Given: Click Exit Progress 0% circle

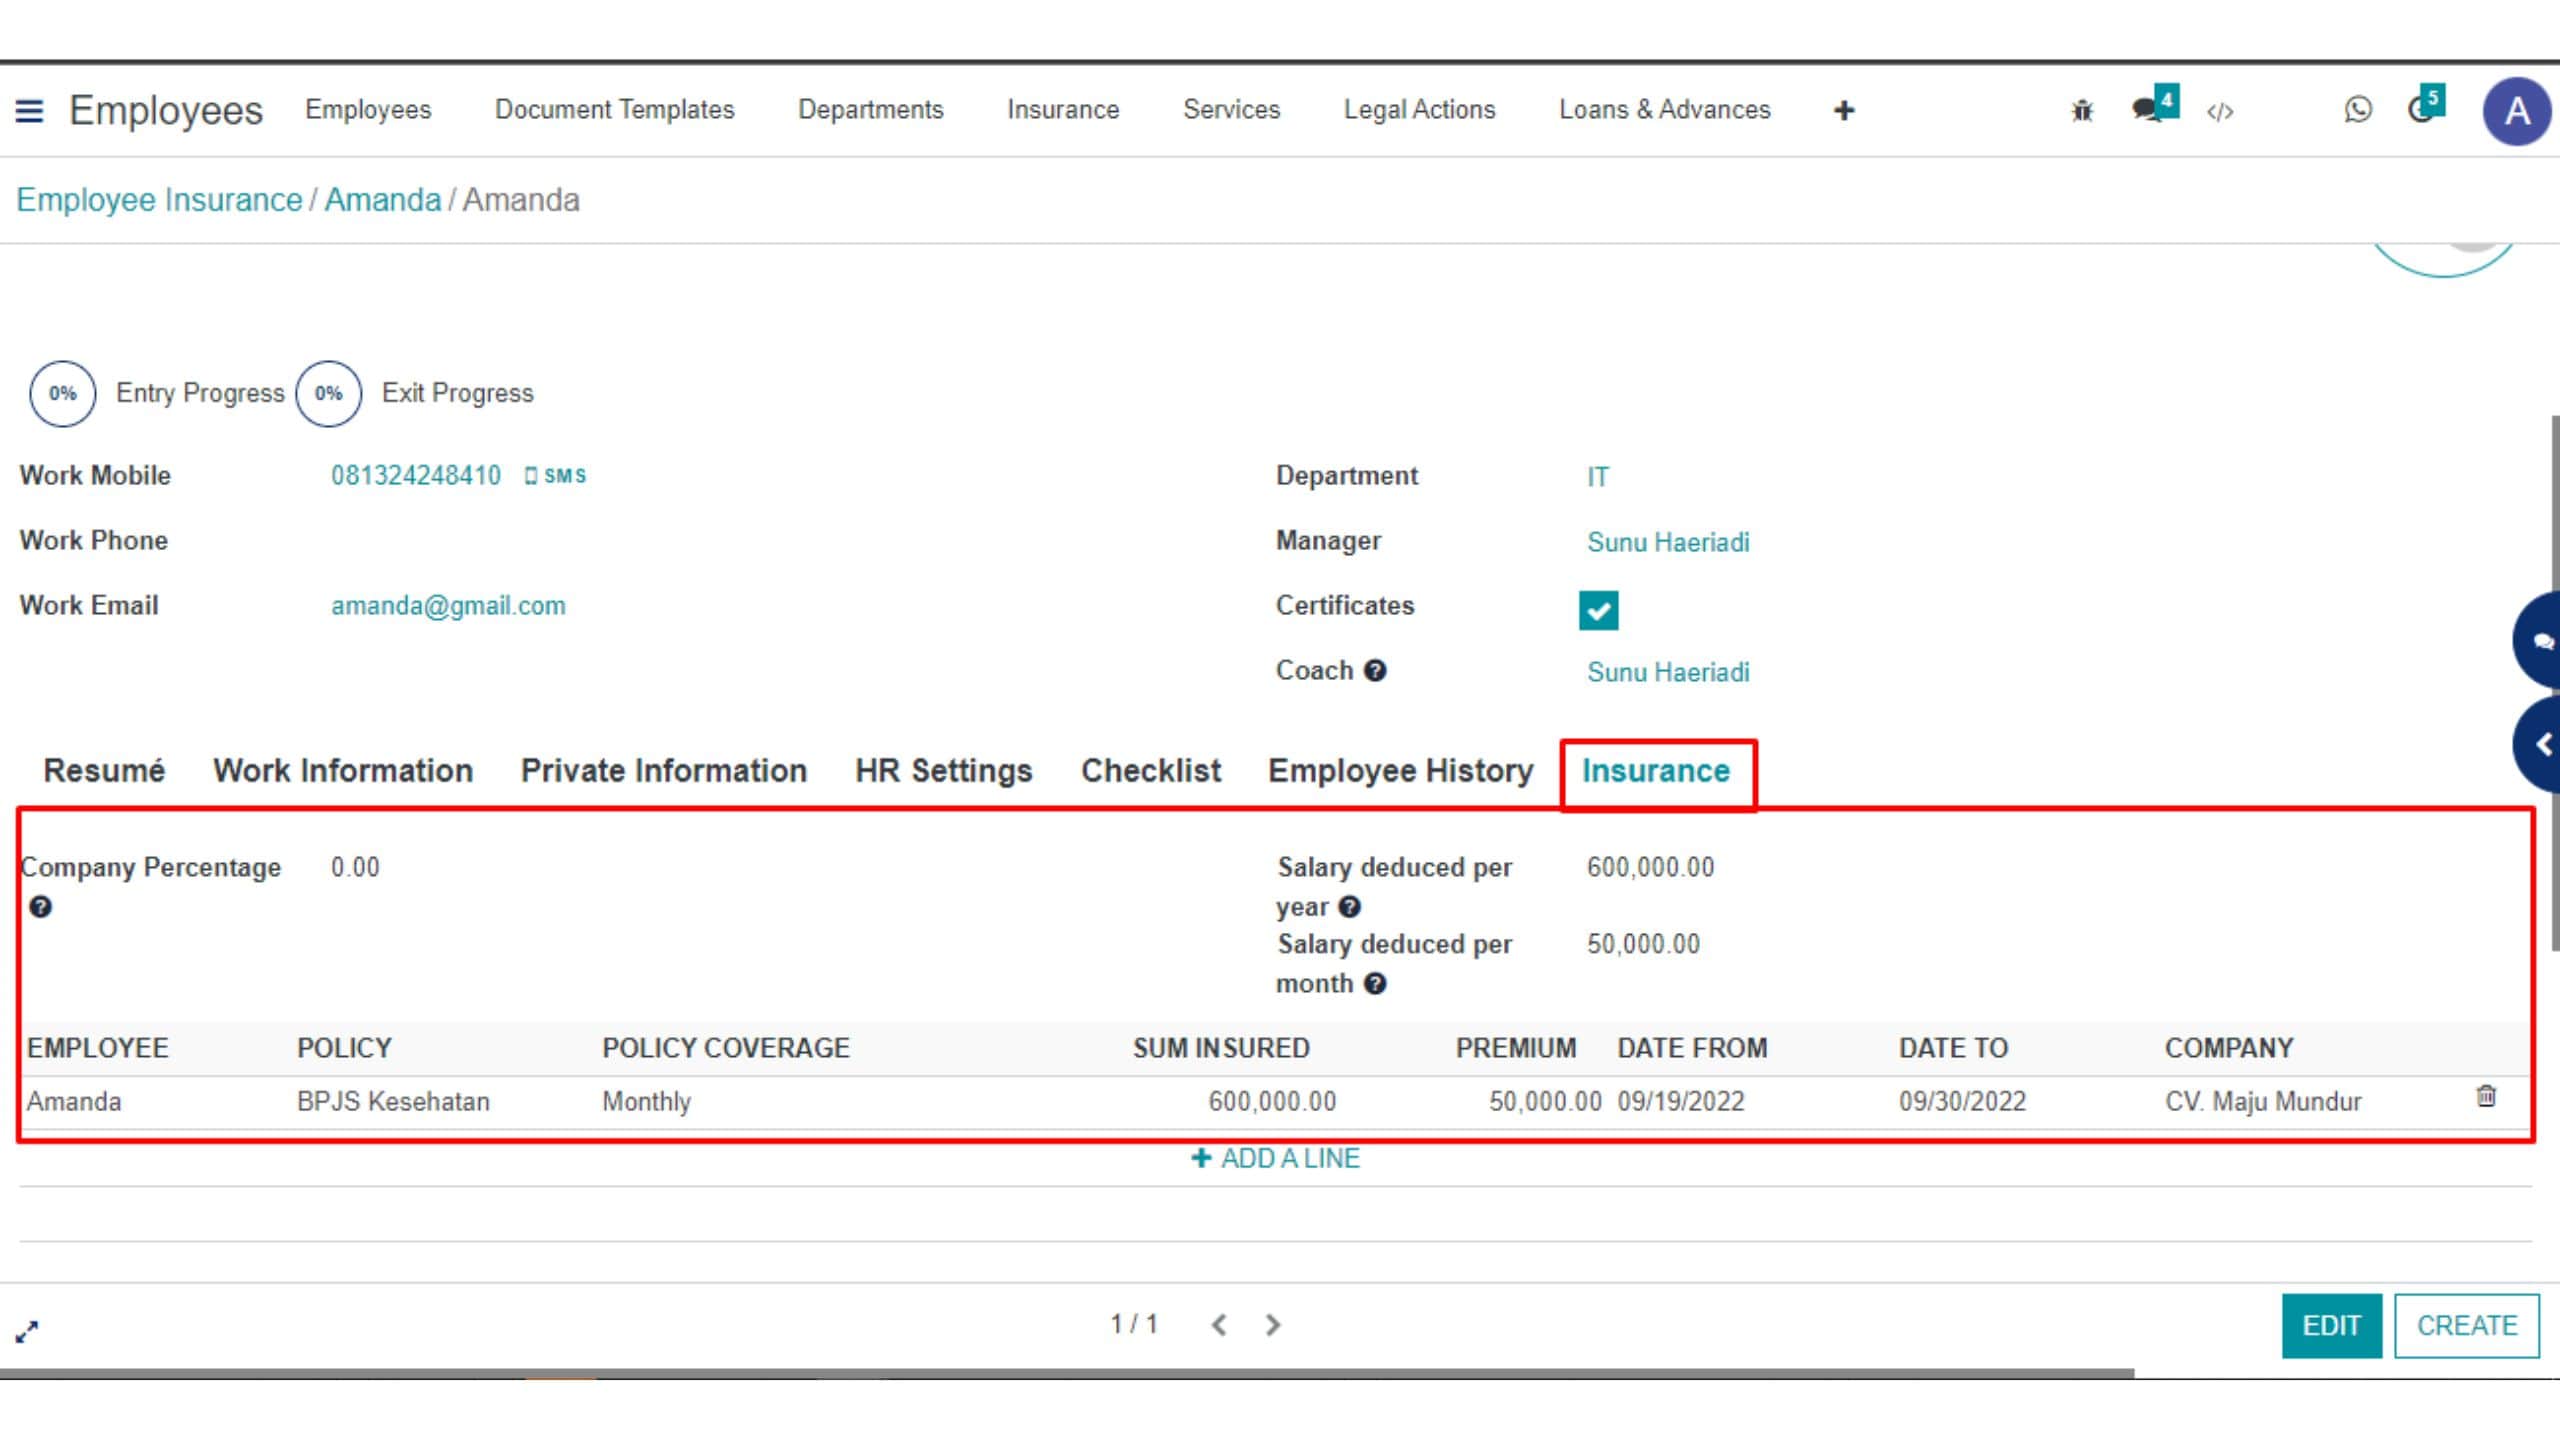Looking at the screenshot, I should tap(329, 394).
